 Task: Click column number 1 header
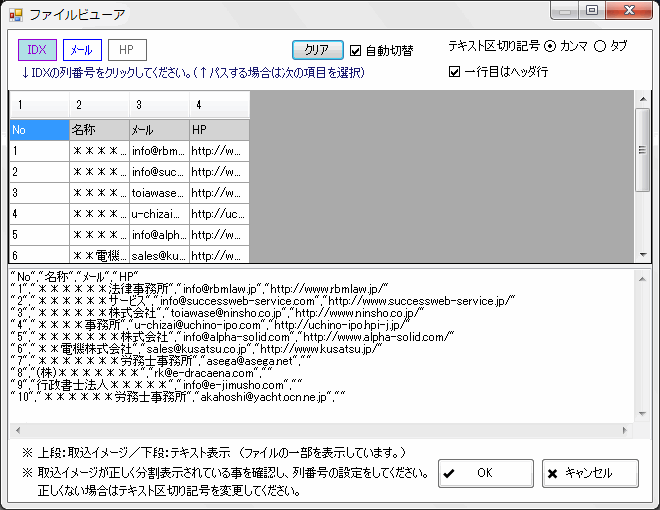tap(39, 104)
